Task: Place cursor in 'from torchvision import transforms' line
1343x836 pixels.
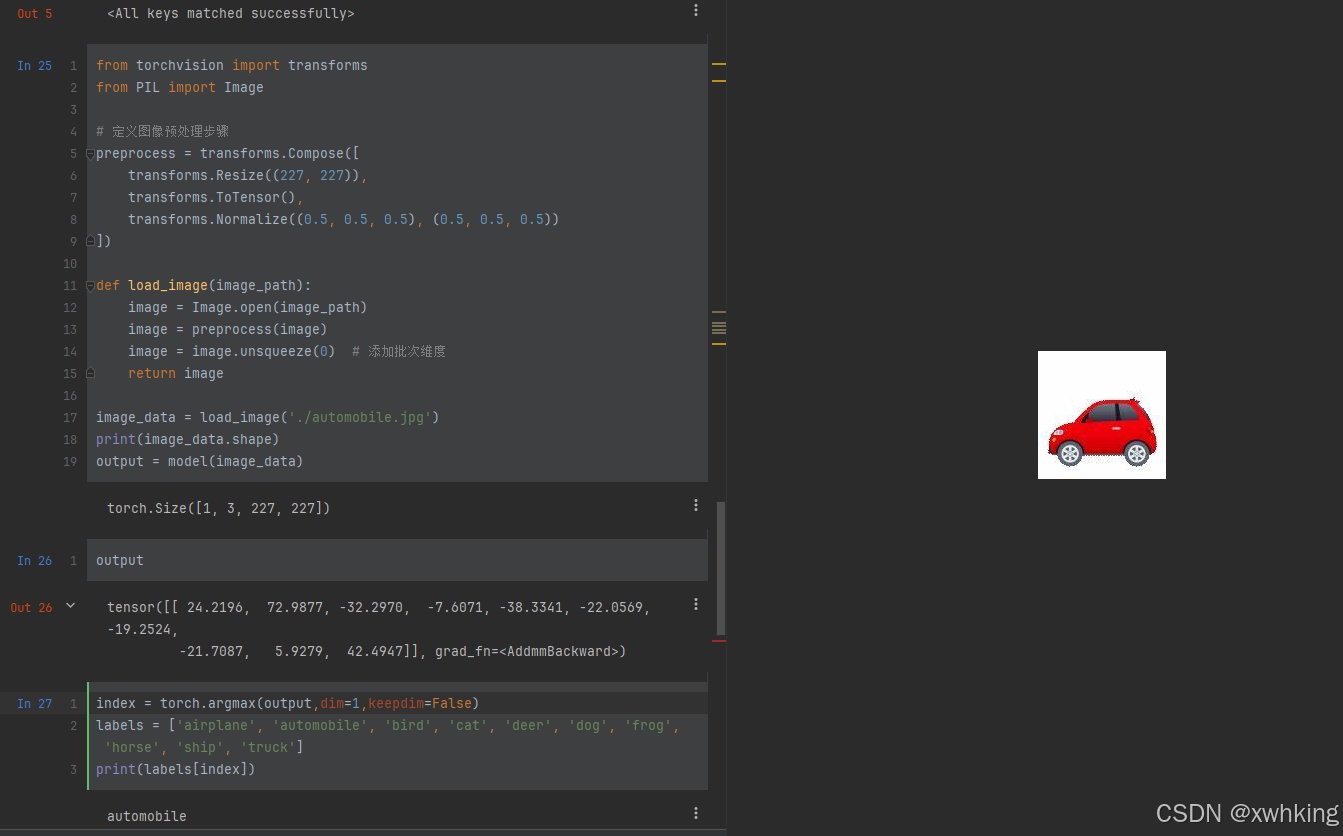Action: point(232,65)
